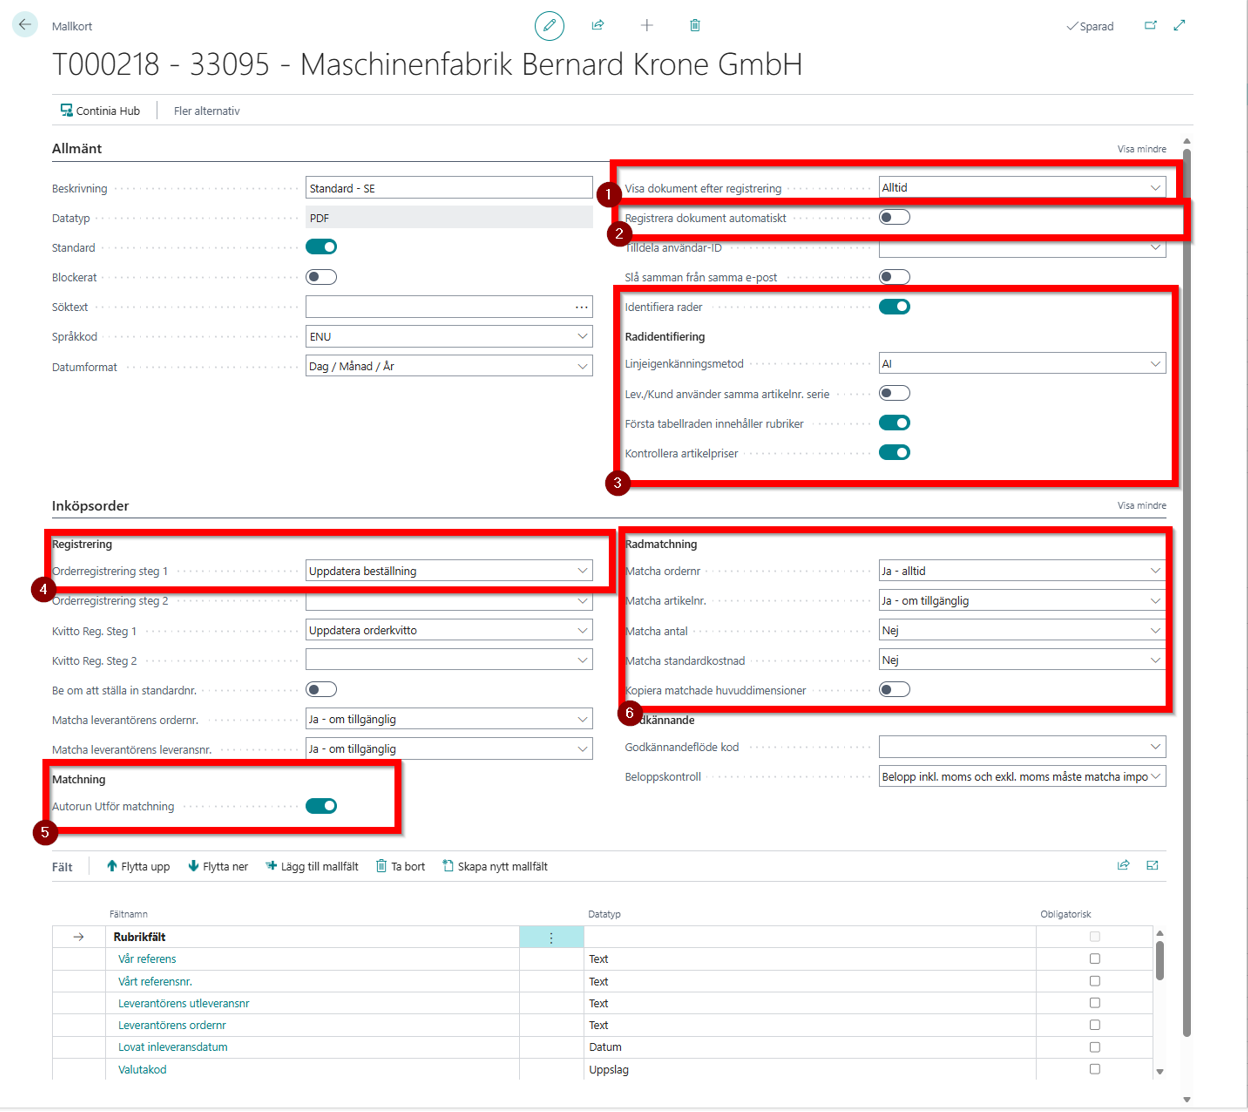Click Ta bort in Fält toolbar
1248x1112 pixels.
point(400,867)
